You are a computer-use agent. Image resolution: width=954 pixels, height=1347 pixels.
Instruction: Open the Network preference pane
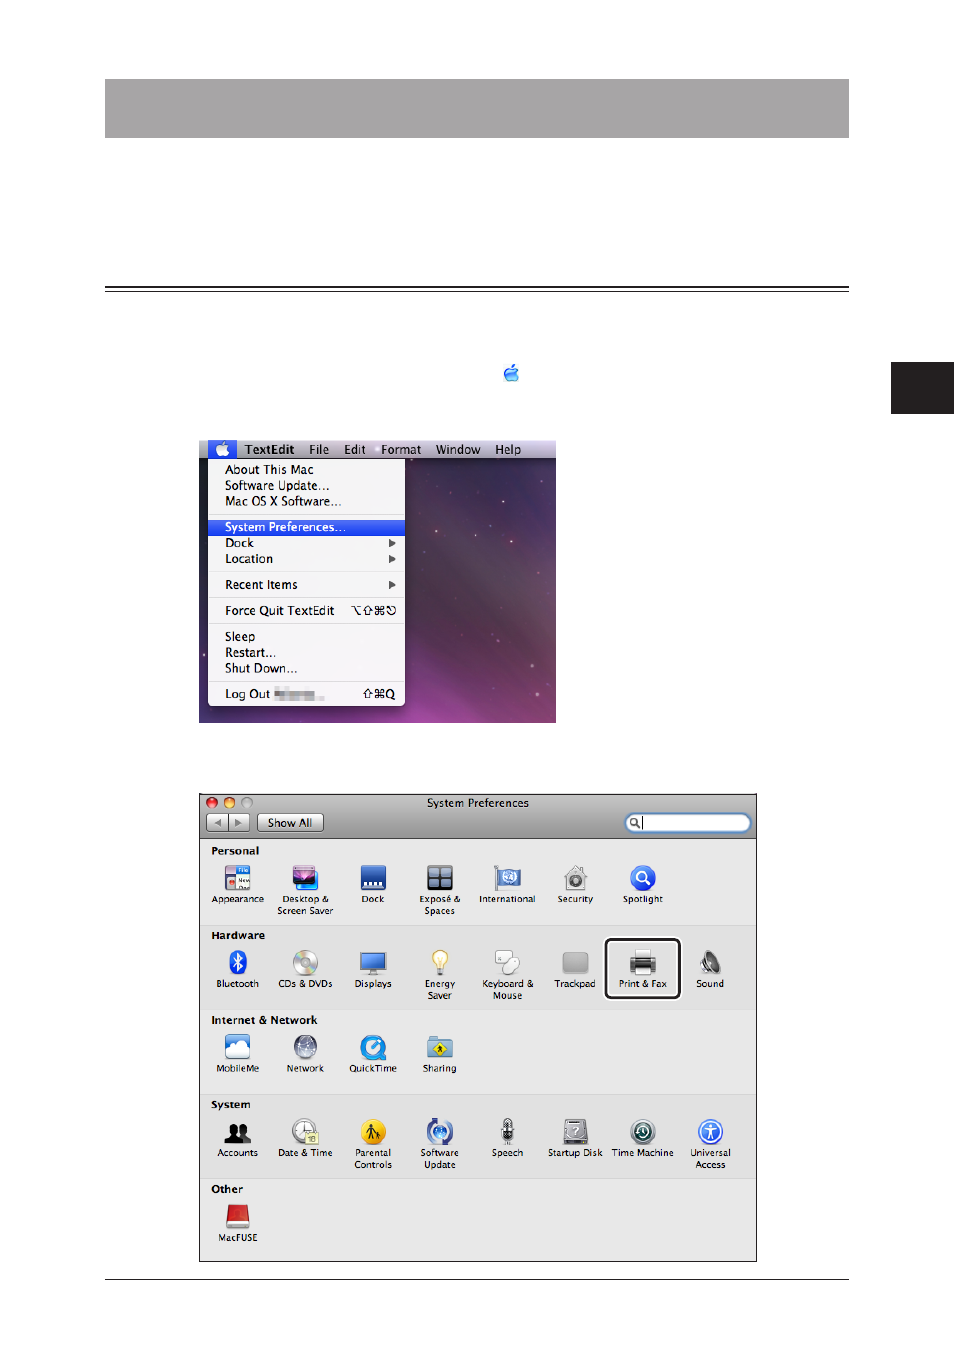click(x=305, y=1054)
